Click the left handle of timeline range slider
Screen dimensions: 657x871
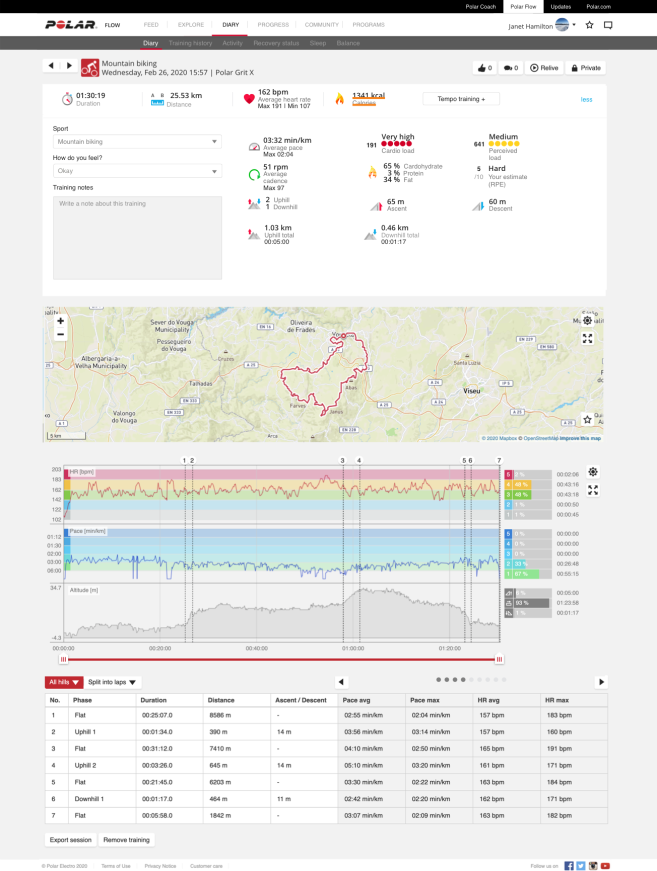64,659
